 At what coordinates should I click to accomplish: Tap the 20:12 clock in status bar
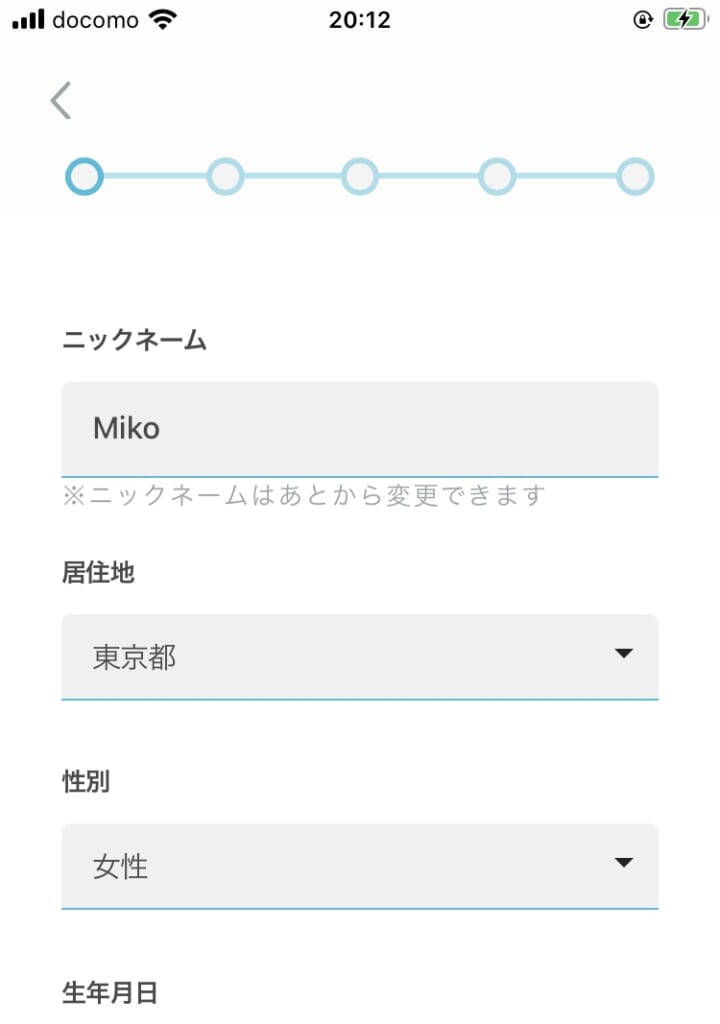tap(359, 20)
